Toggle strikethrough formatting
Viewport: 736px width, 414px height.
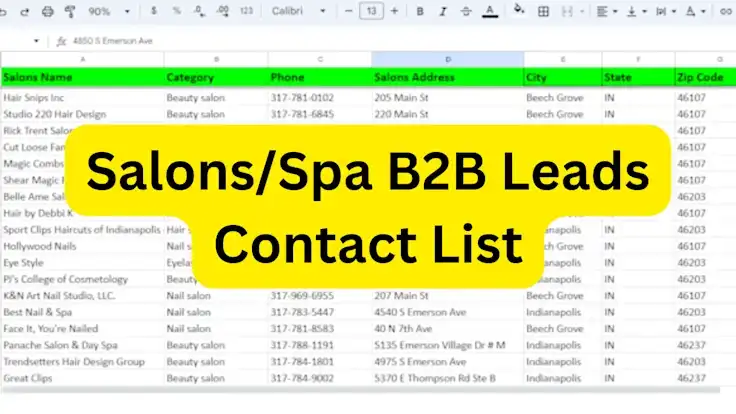coord(465,11)
